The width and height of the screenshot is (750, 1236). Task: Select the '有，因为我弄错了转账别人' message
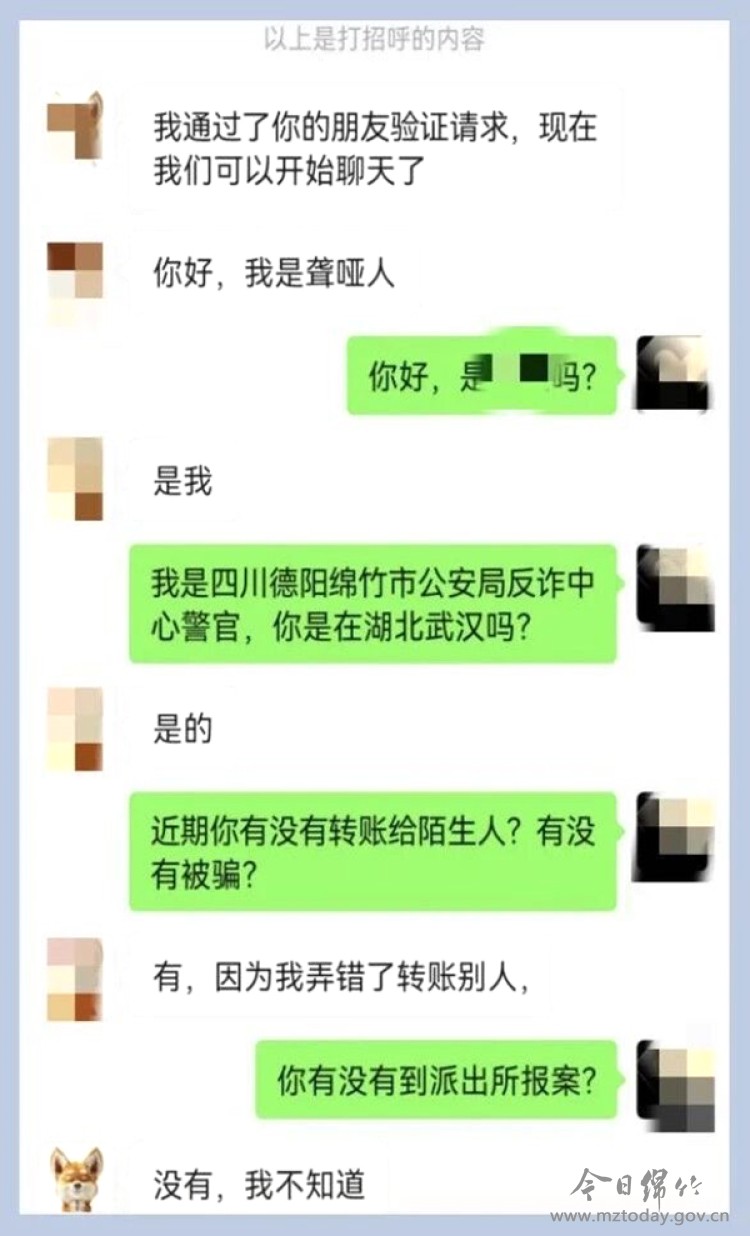[x=341, y=976]
